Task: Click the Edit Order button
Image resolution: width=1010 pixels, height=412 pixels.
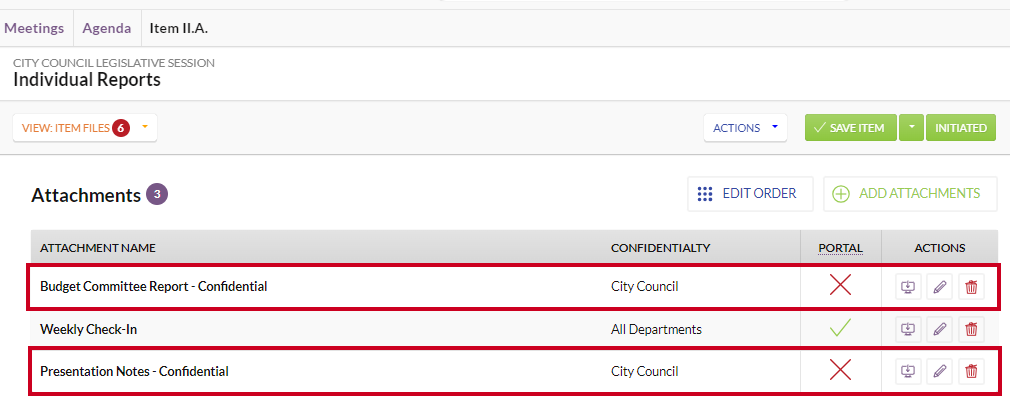Action: click(x=750, y=194)
